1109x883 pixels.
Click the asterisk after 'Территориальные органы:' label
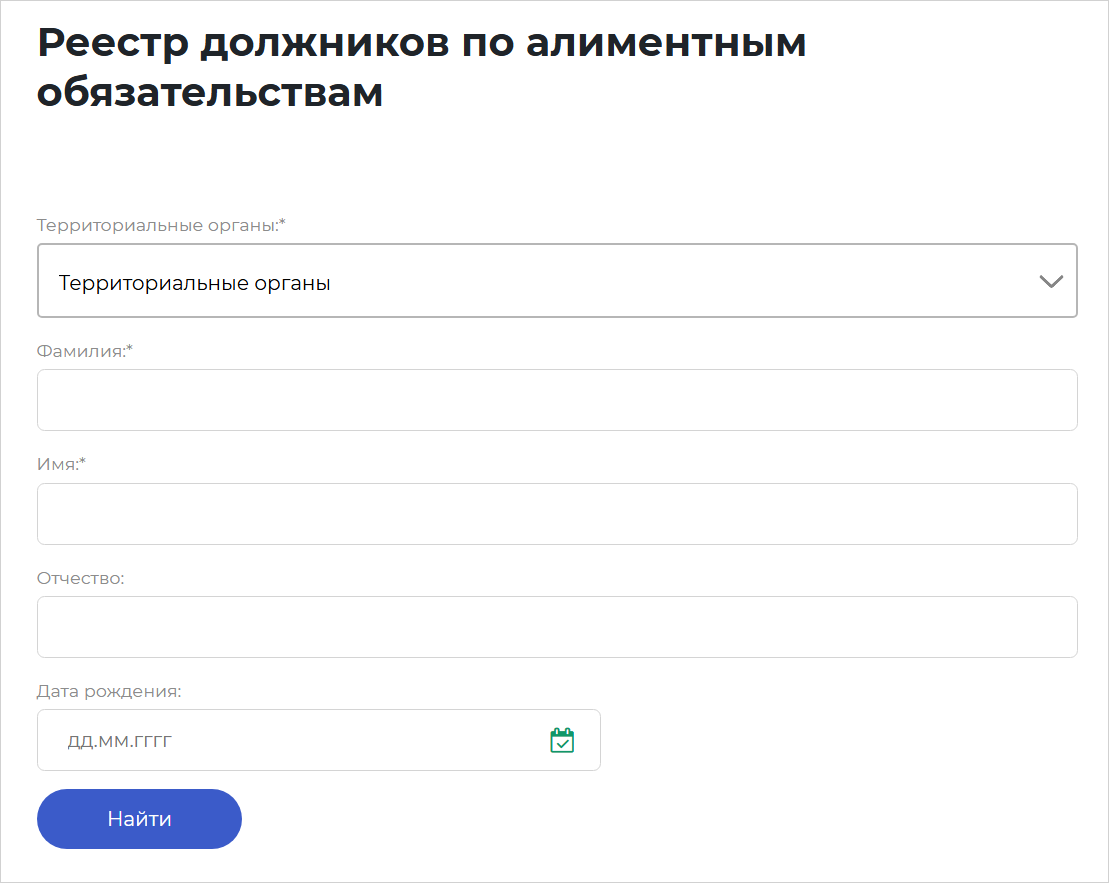283,223
